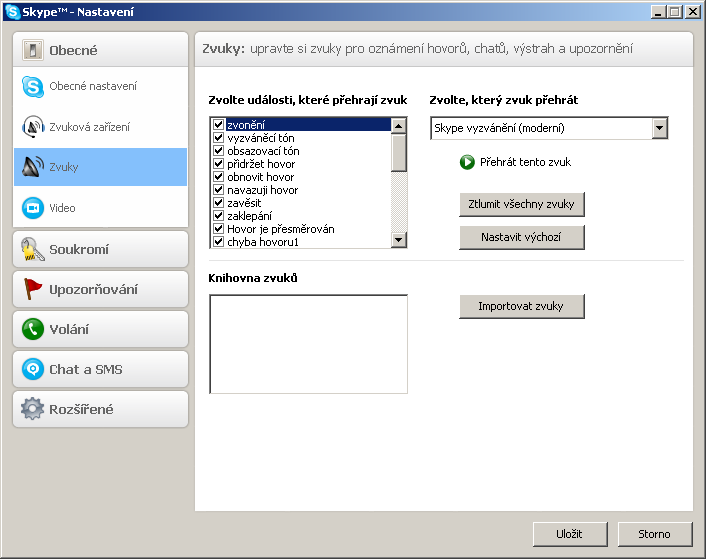This screenshot has width=706, height=559.
Task: Expand the Volání section
Action: pyautogui.click(x=100, y=329)
